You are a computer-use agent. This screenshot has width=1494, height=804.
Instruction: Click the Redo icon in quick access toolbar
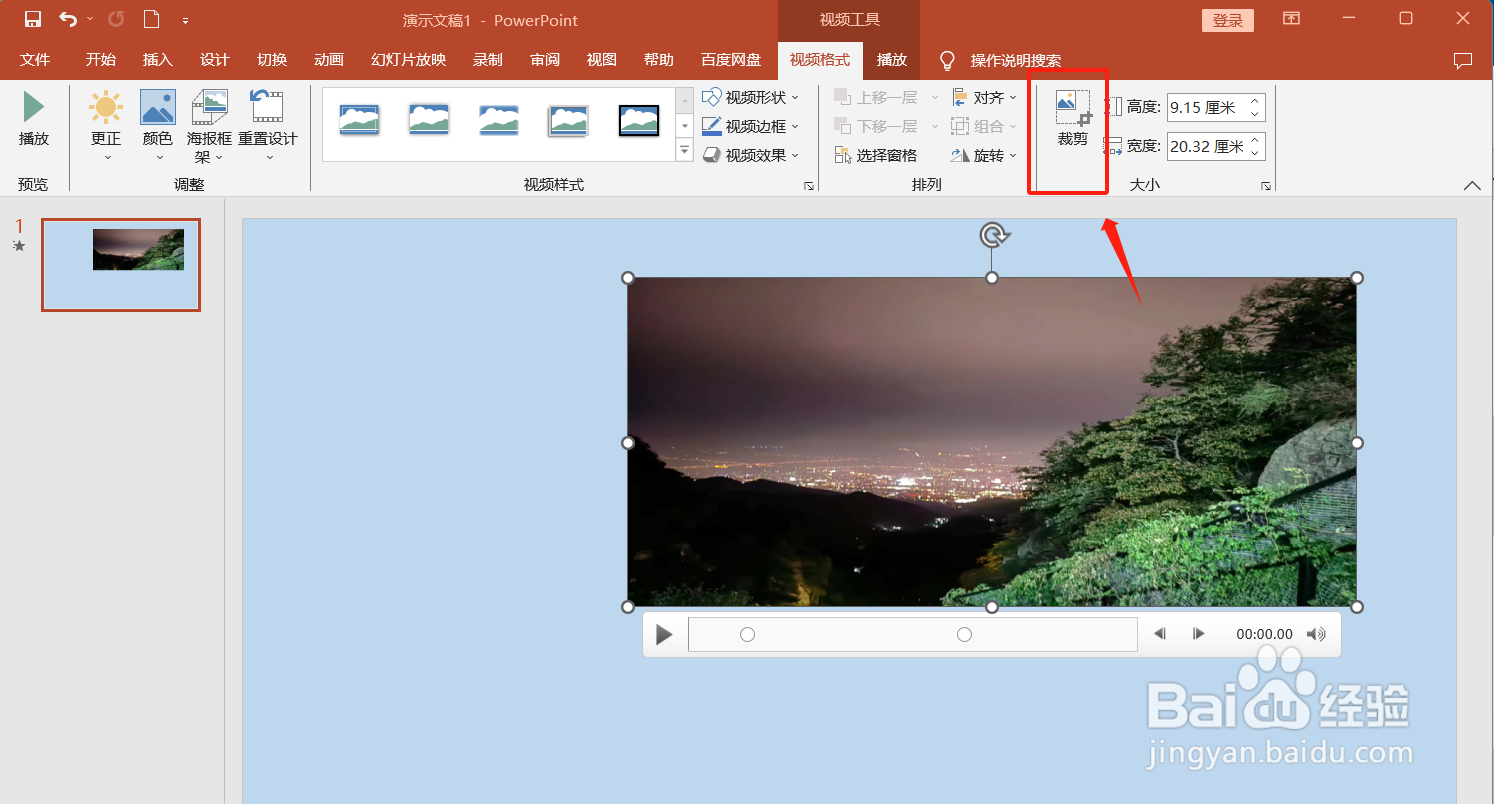click(116, 19)
